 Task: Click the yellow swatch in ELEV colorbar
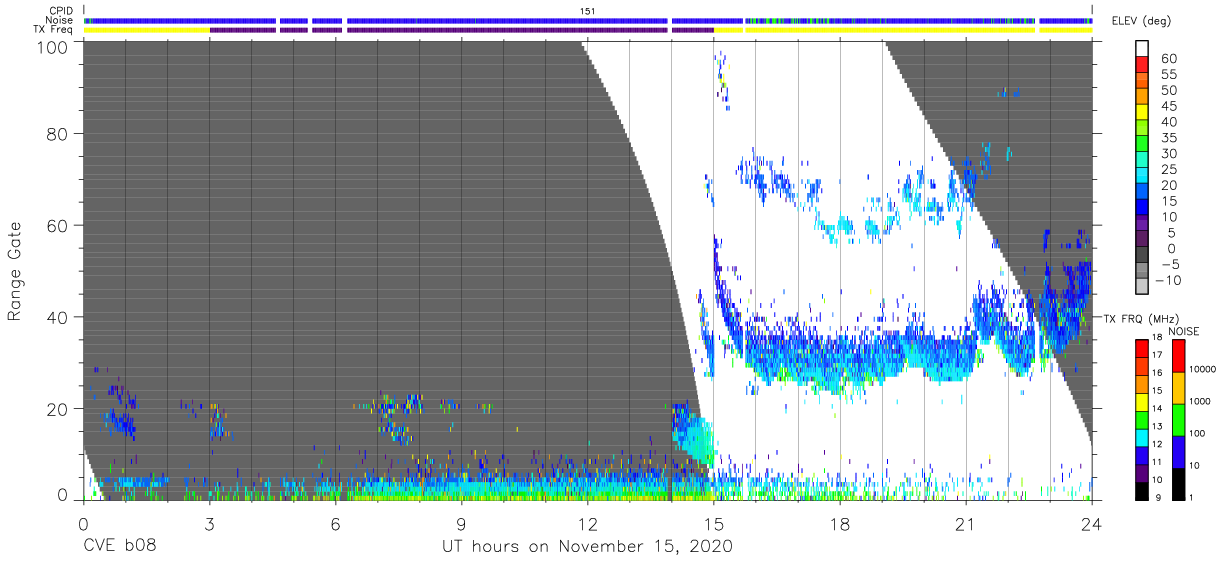[x=1143, y=114]
